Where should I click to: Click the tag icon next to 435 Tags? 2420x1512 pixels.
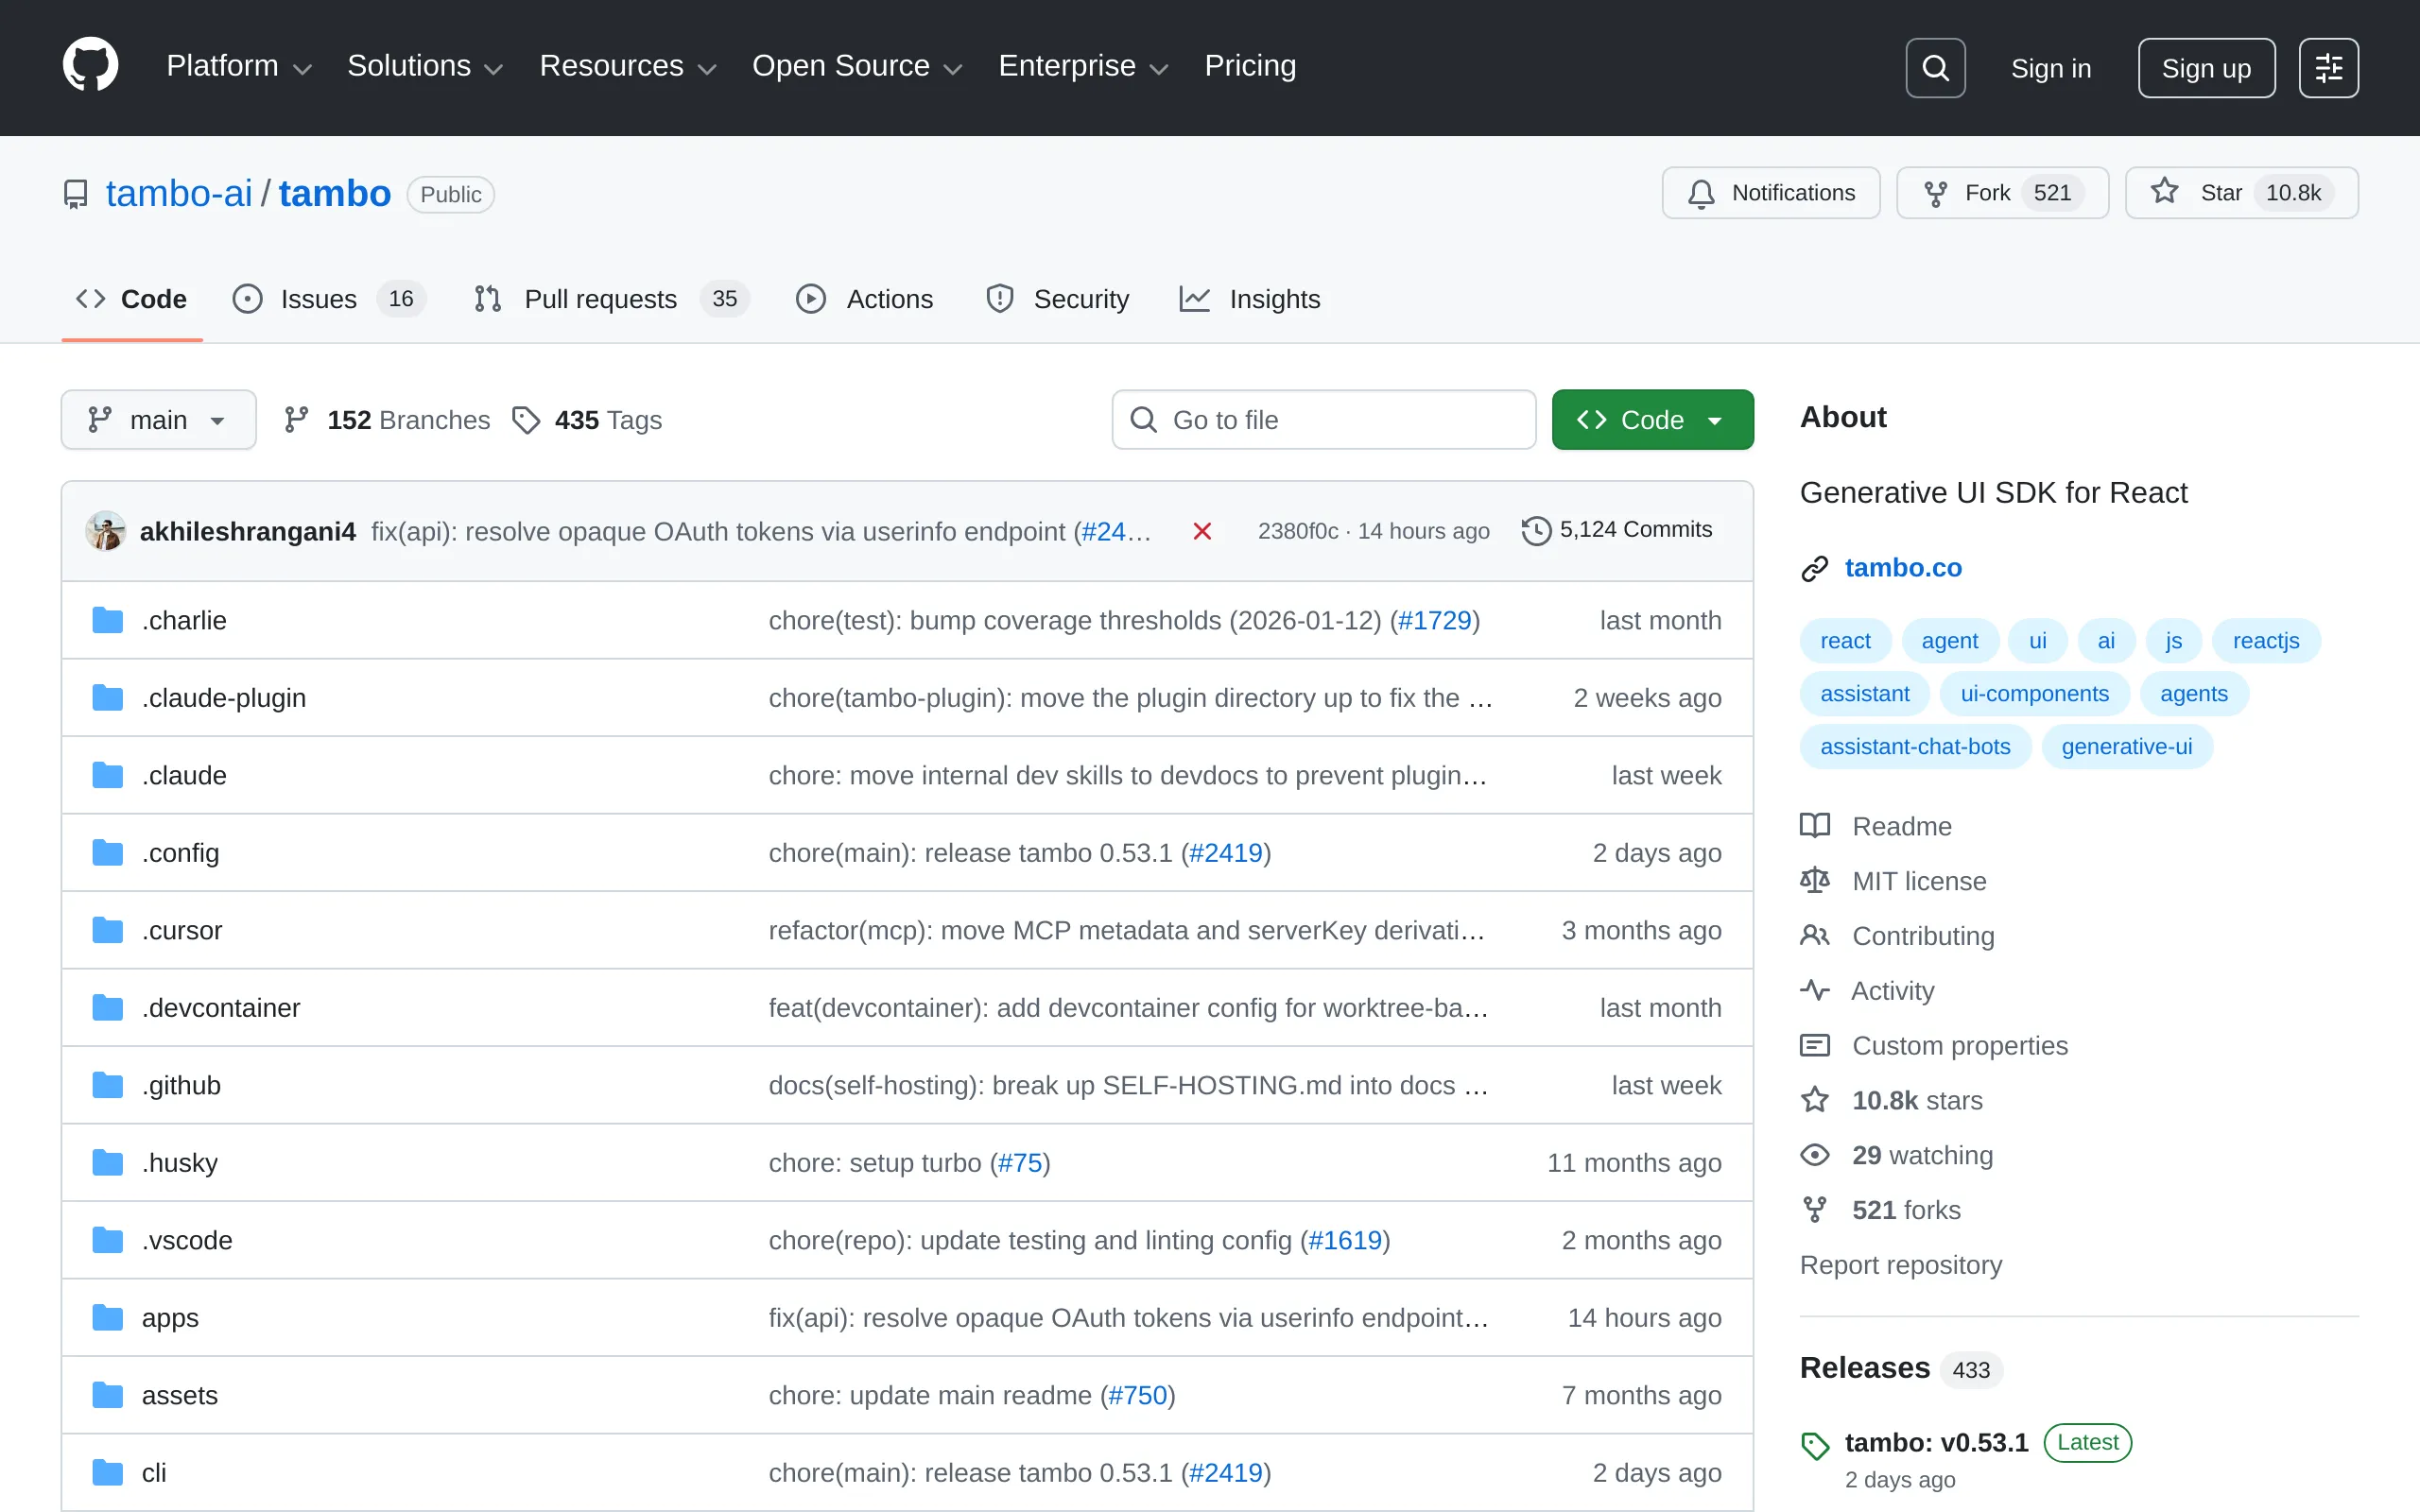click(527, 419)
